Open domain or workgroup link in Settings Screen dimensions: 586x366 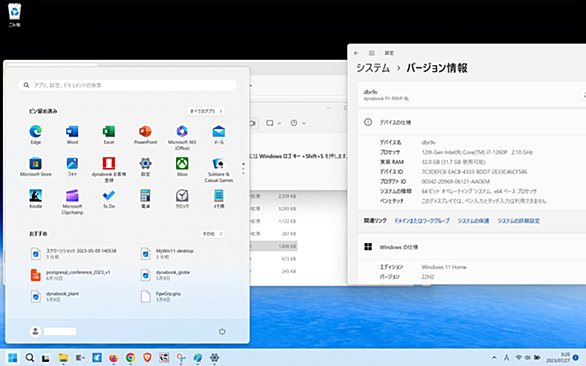422,221
